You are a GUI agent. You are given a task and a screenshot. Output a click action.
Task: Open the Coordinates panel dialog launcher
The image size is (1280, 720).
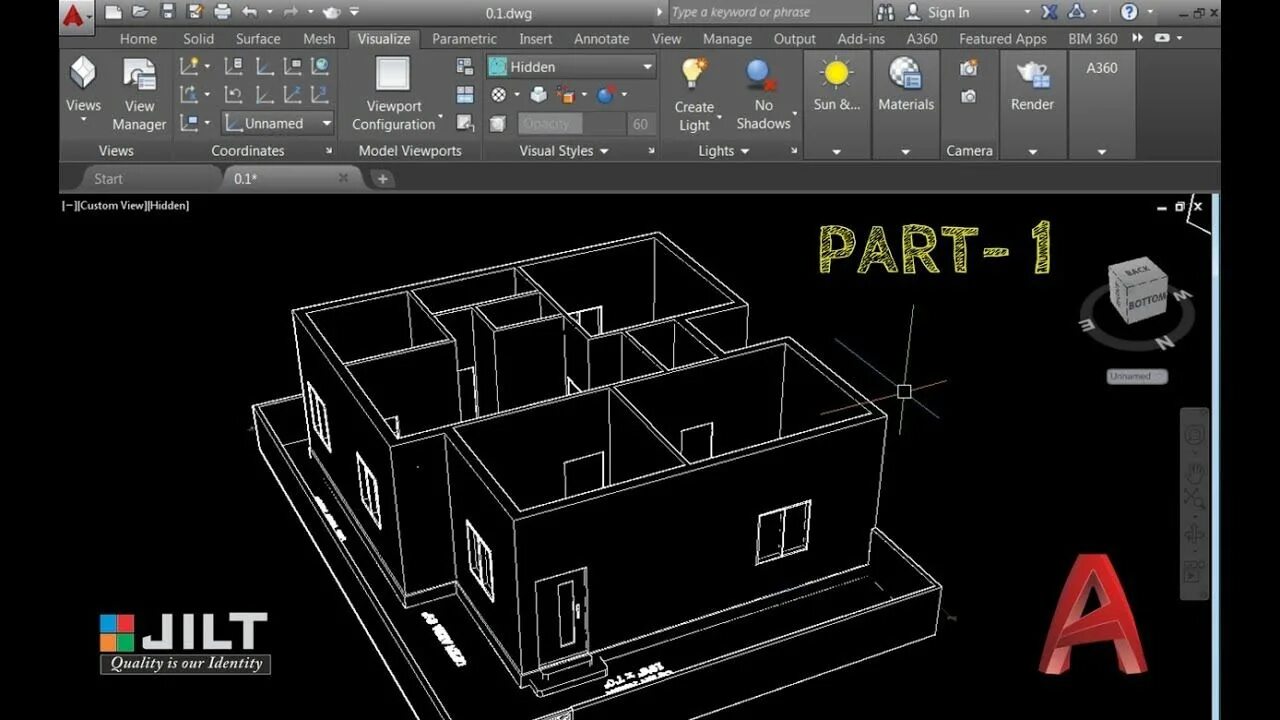[329, 151]
